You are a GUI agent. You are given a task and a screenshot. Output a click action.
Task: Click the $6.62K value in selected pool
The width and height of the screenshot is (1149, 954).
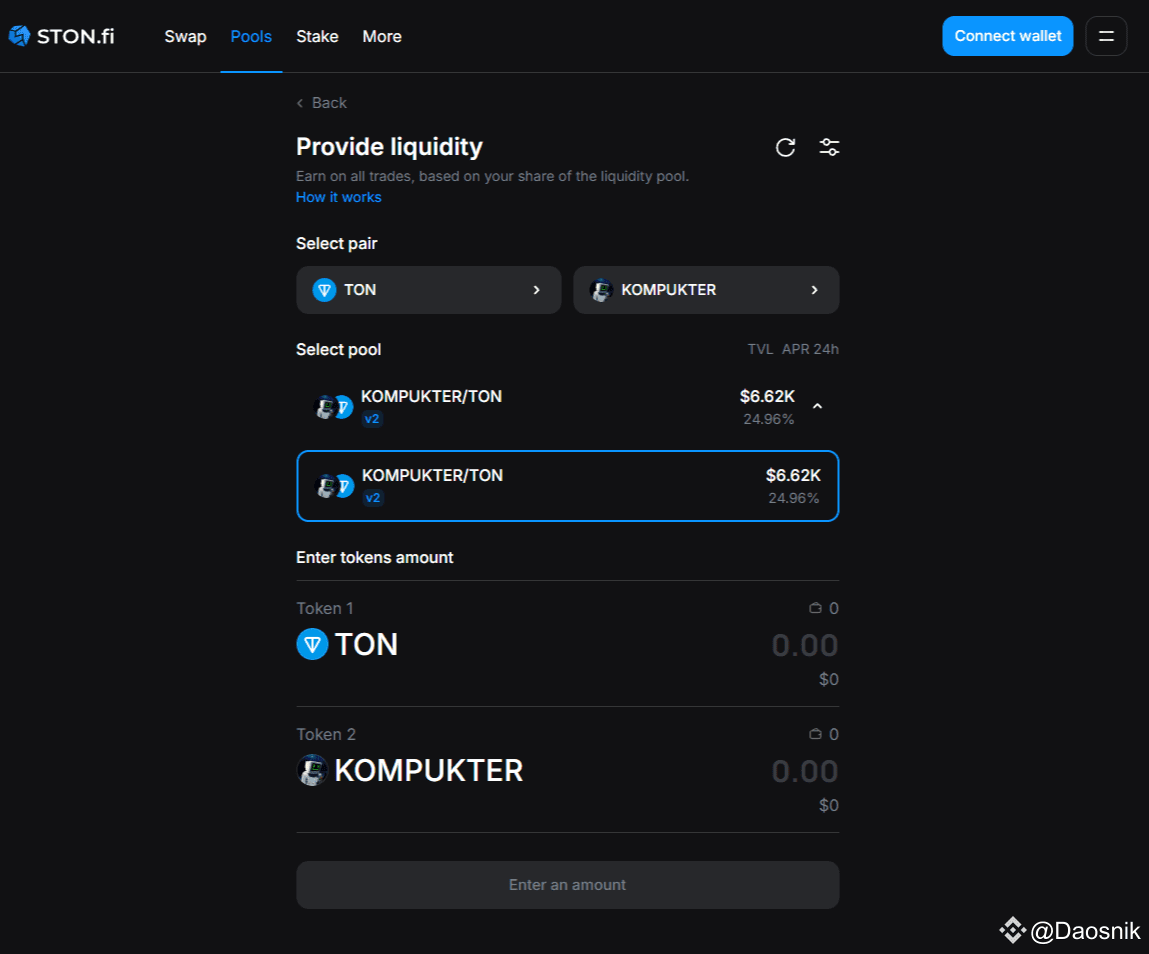click(793, 476)
